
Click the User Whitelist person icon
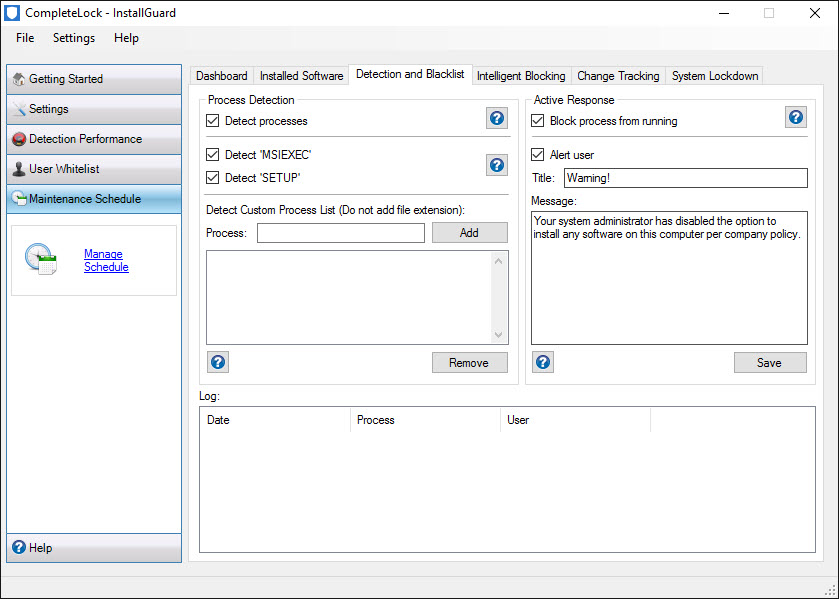click(x=19, y=169)
